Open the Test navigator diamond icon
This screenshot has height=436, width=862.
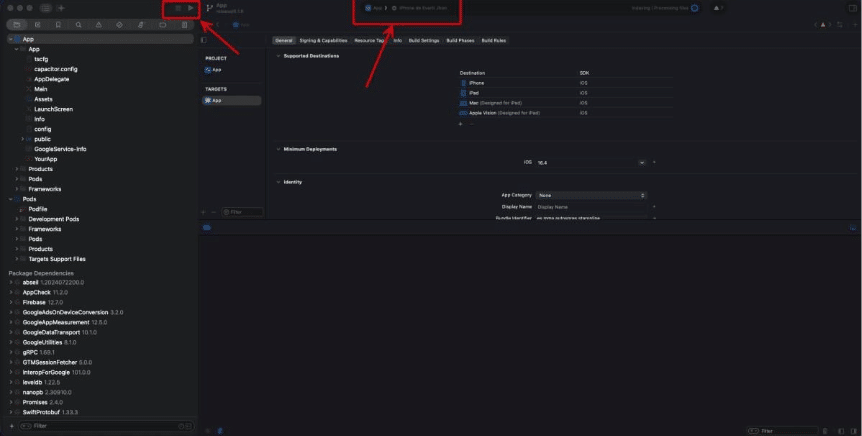[120, 25]
